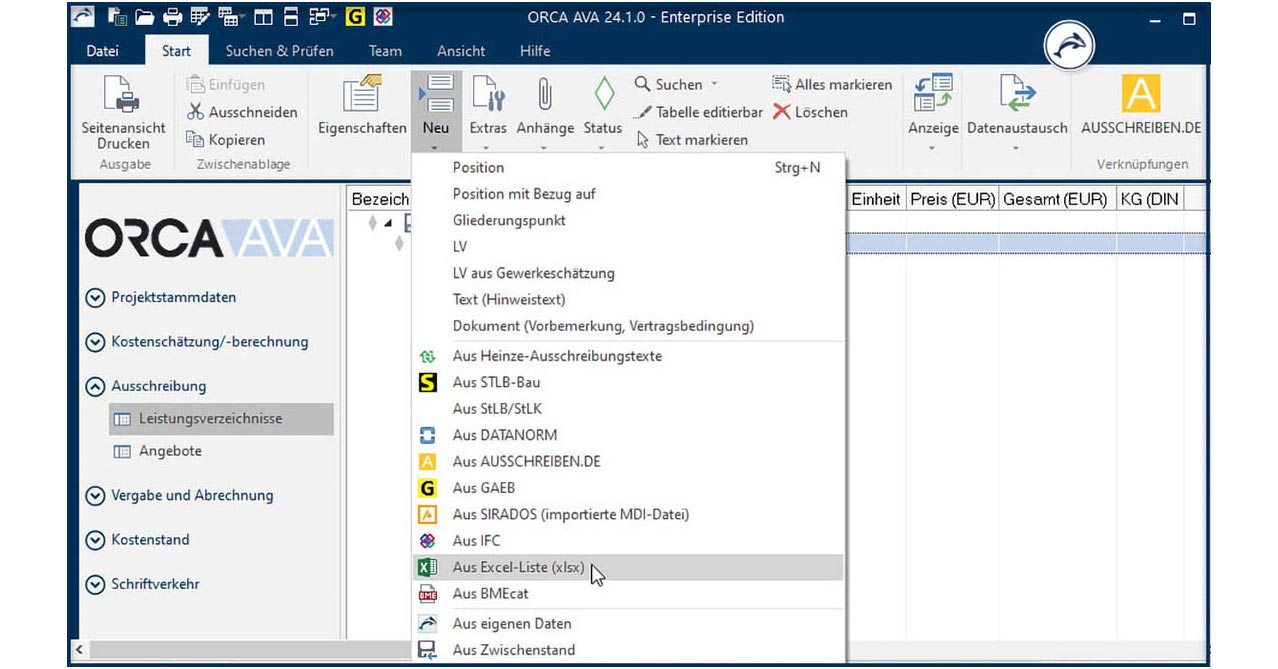Open dropdown arrow under Anzeige
This screenshot has height=669, width=1278.
click(x=933, y=149)
